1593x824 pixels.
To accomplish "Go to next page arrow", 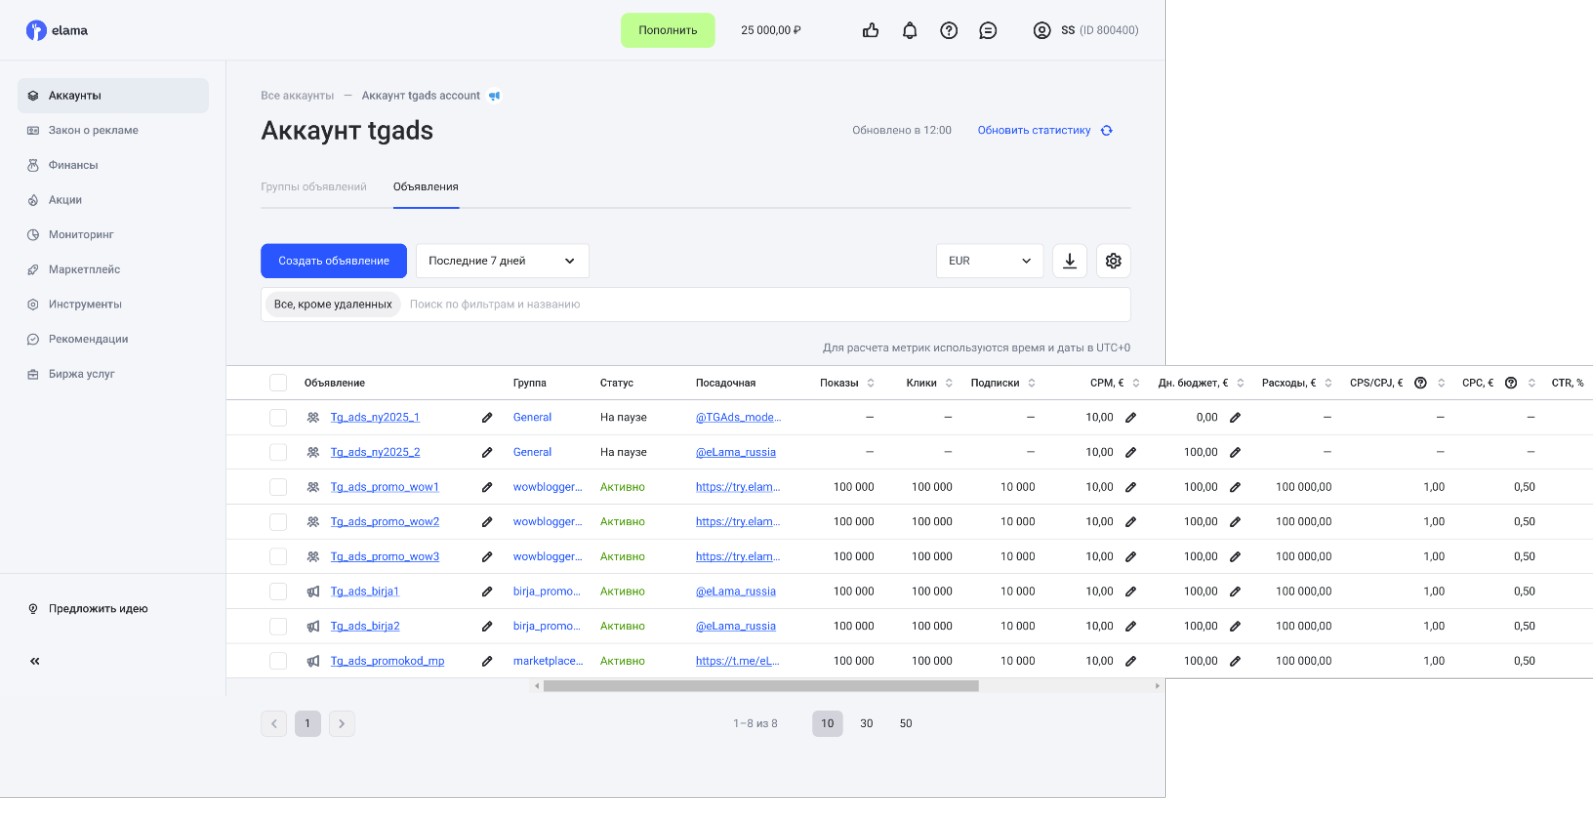I will (342, 724).
